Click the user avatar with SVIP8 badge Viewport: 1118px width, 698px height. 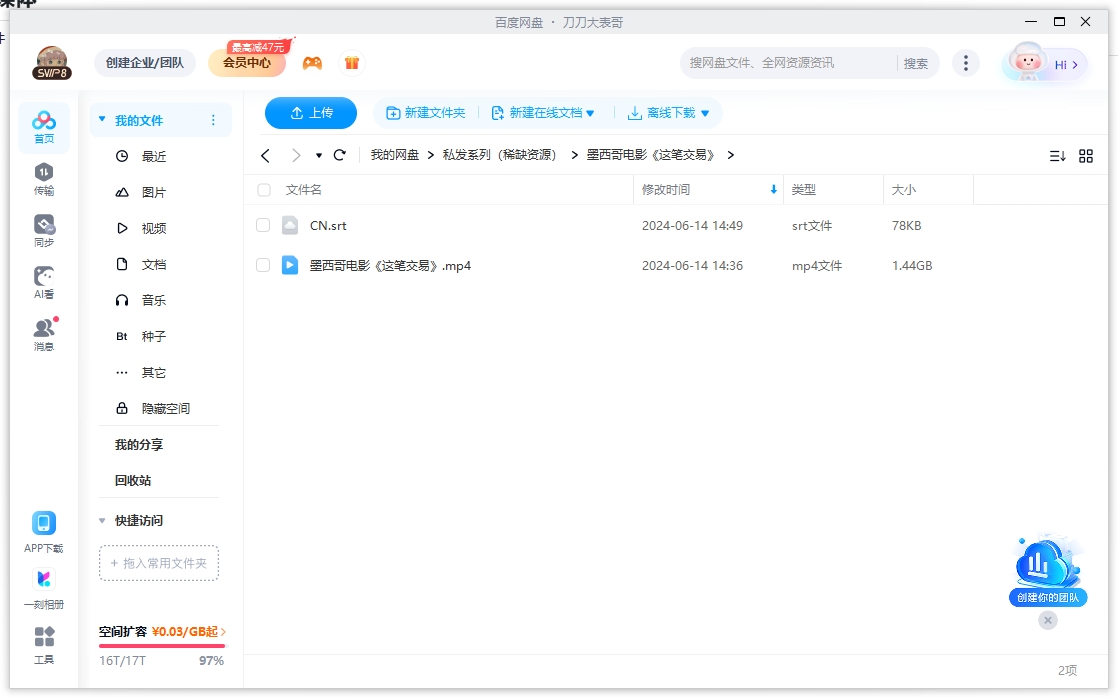tap(51, 63)
